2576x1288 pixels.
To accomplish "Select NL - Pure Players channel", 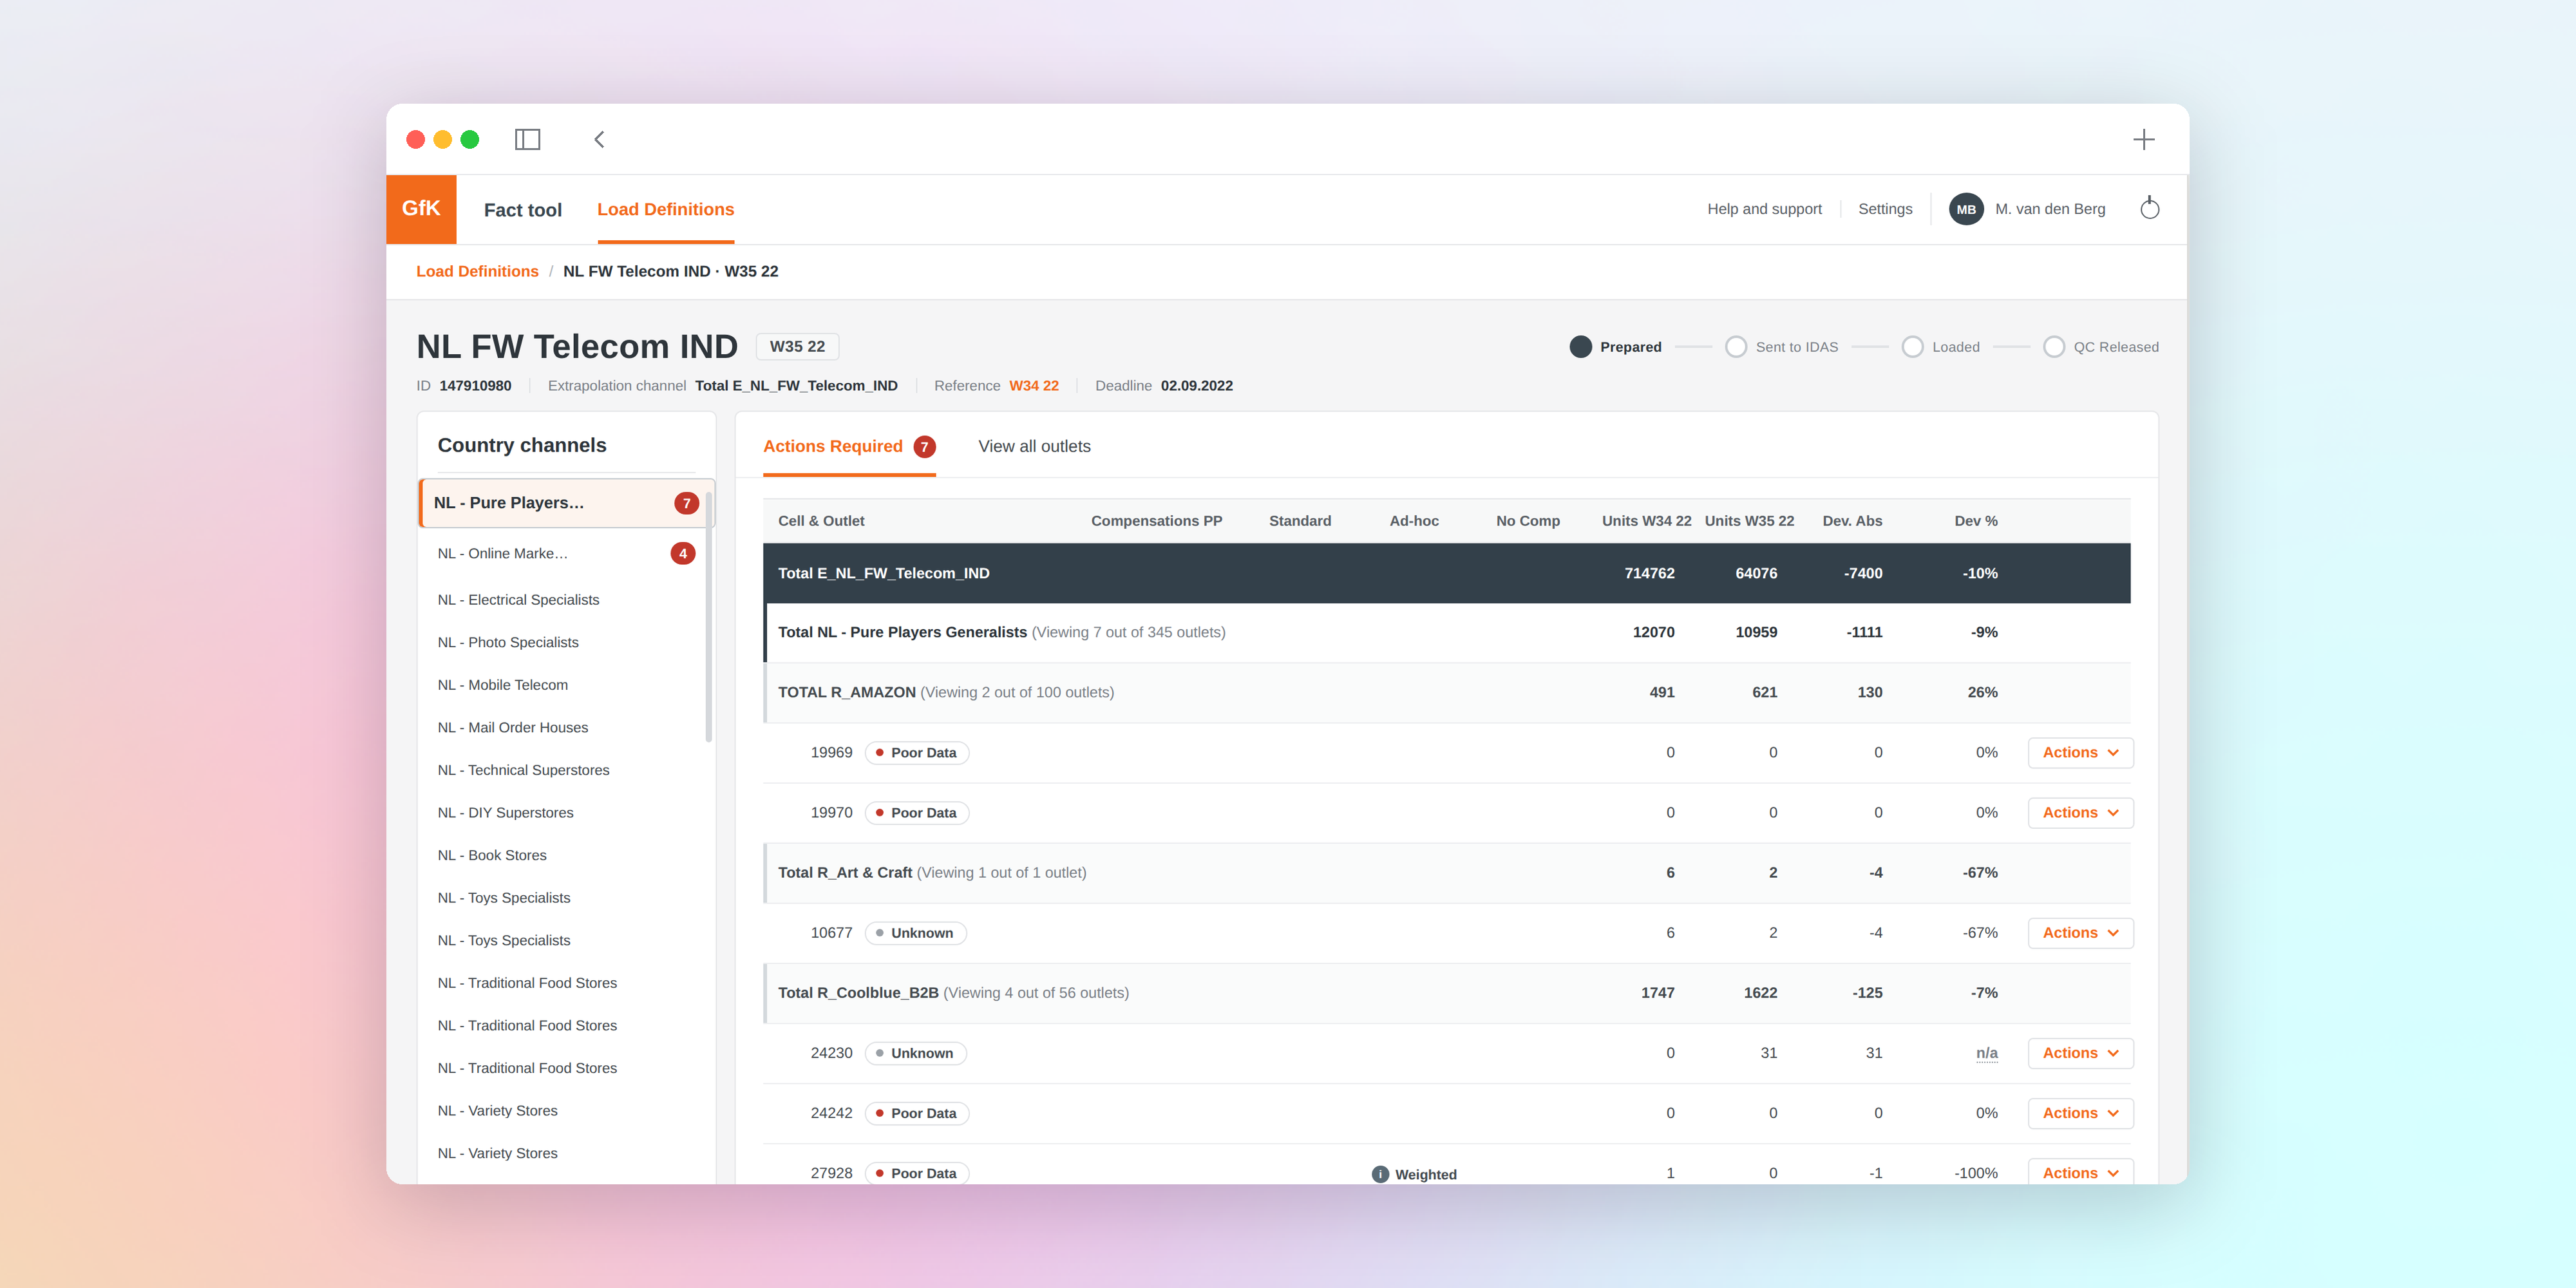I will [567, 503].
